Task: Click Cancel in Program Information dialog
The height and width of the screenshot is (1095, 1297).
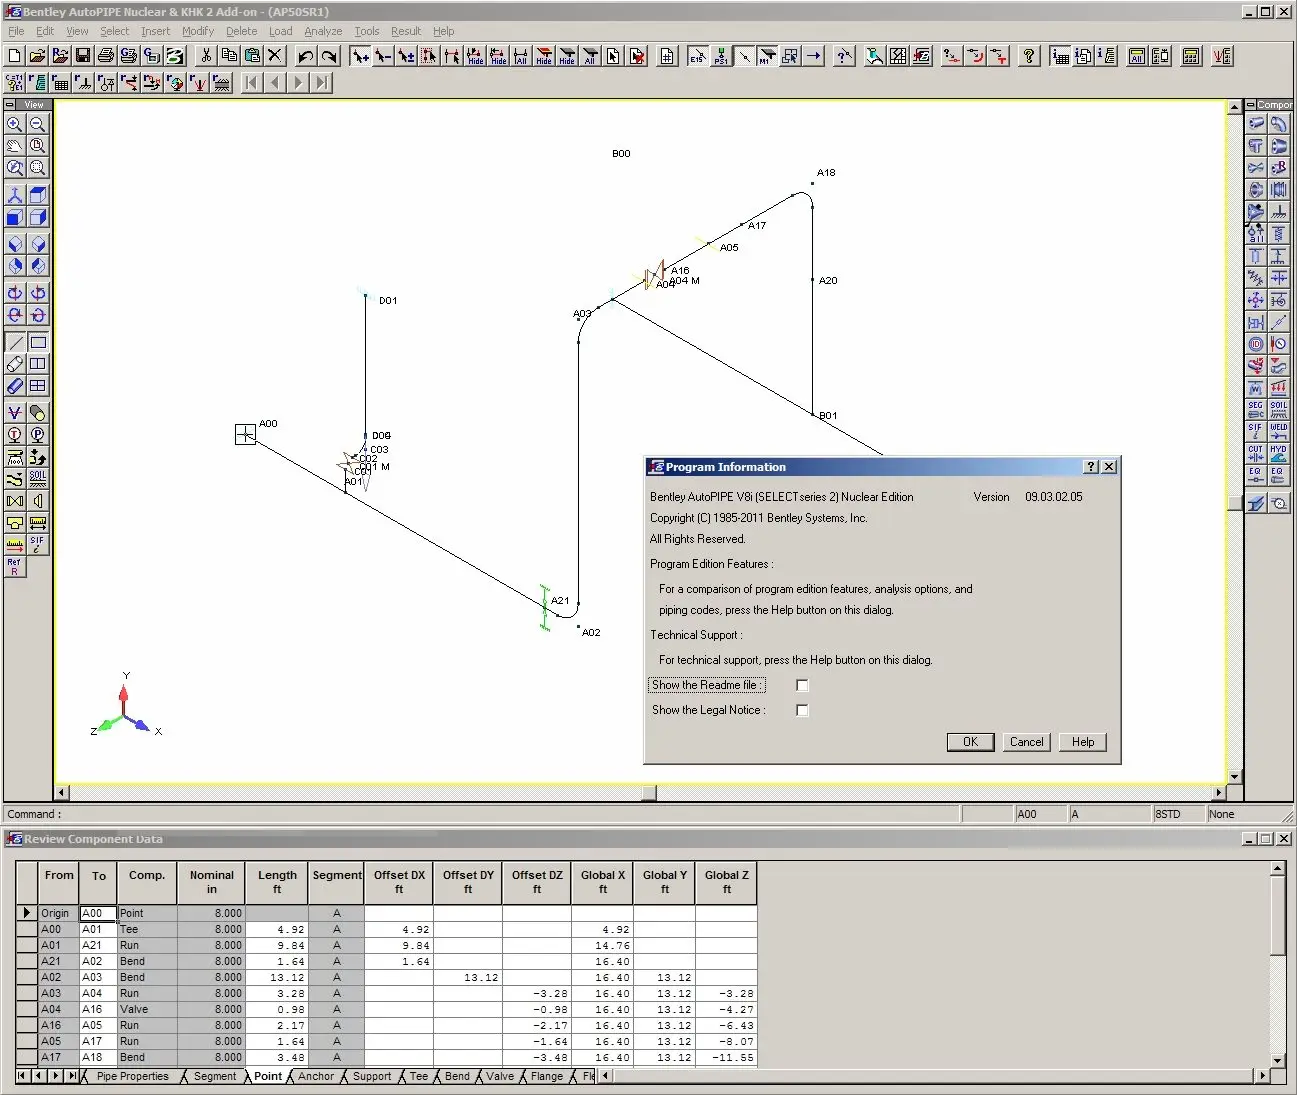Action: (x=1026, y=742)
